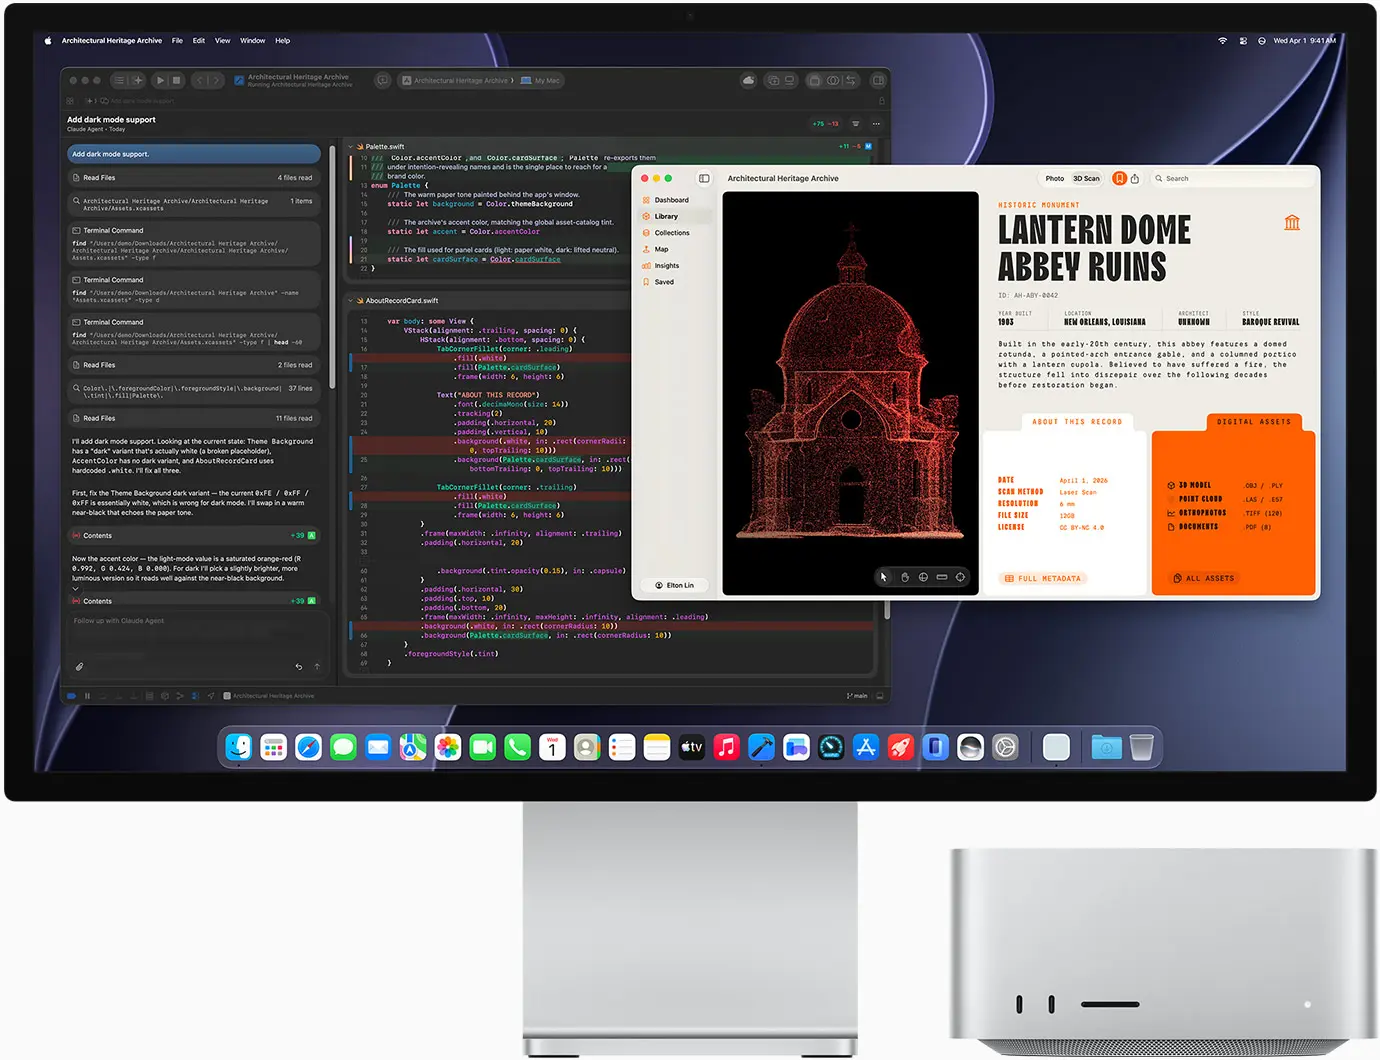
Task: Select the Digital Assets tab
Action: (1254, 422)
